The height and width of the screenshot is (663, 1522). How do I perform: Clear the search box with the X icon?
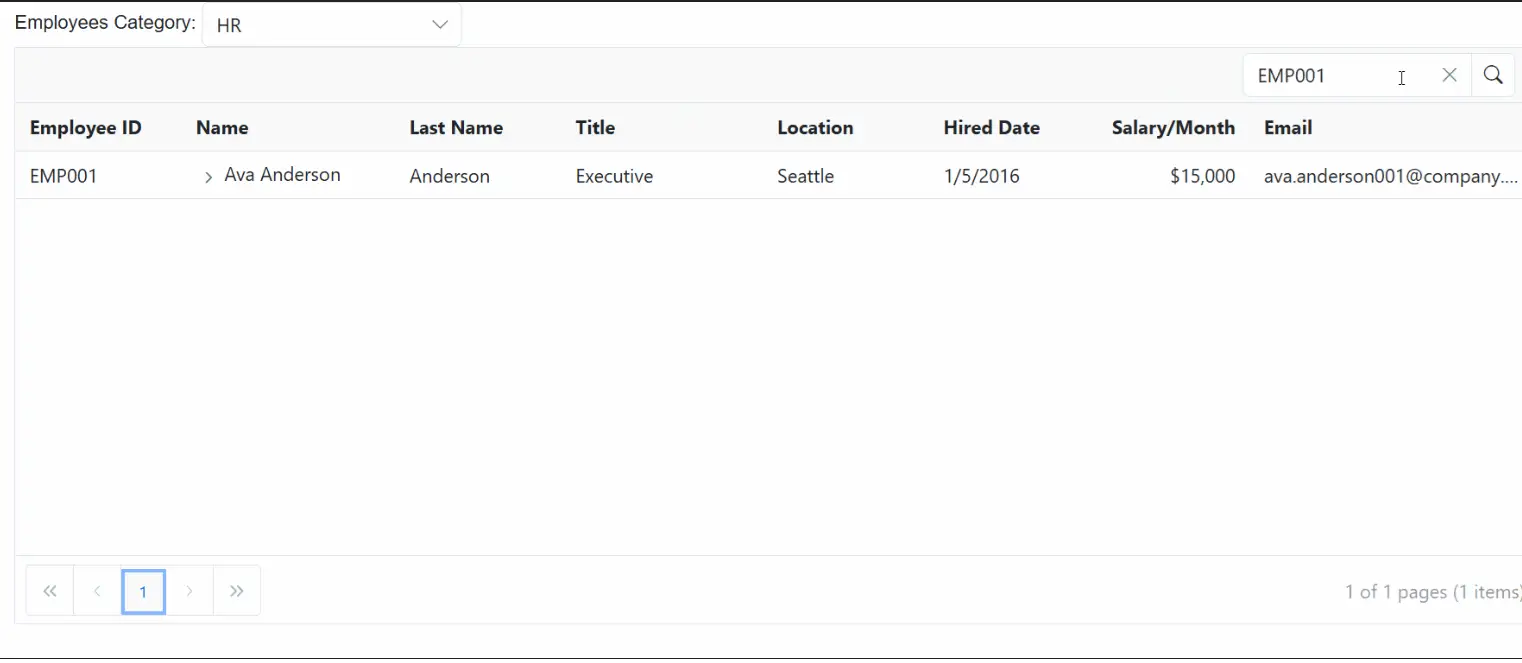point(1449,75)
